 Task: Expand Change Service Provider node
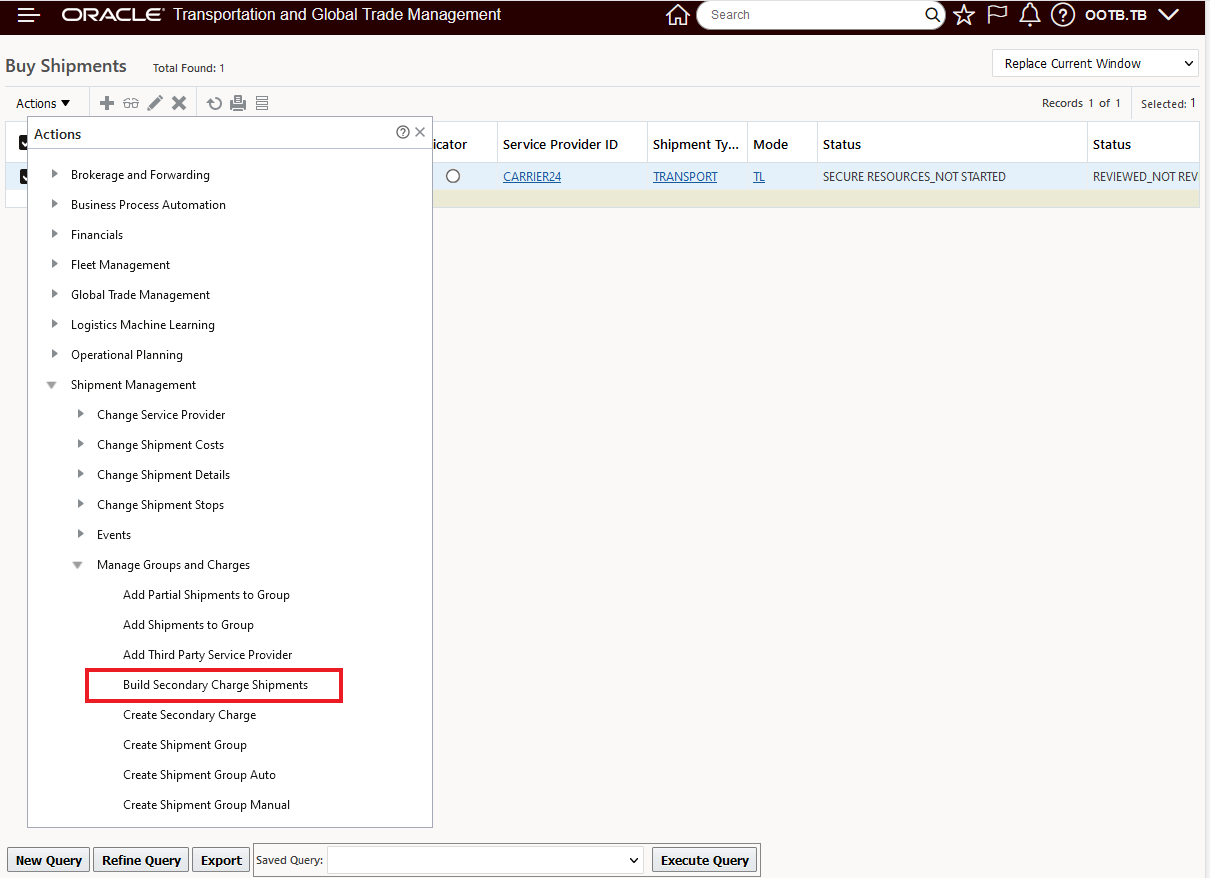click(x=81, y=414)
